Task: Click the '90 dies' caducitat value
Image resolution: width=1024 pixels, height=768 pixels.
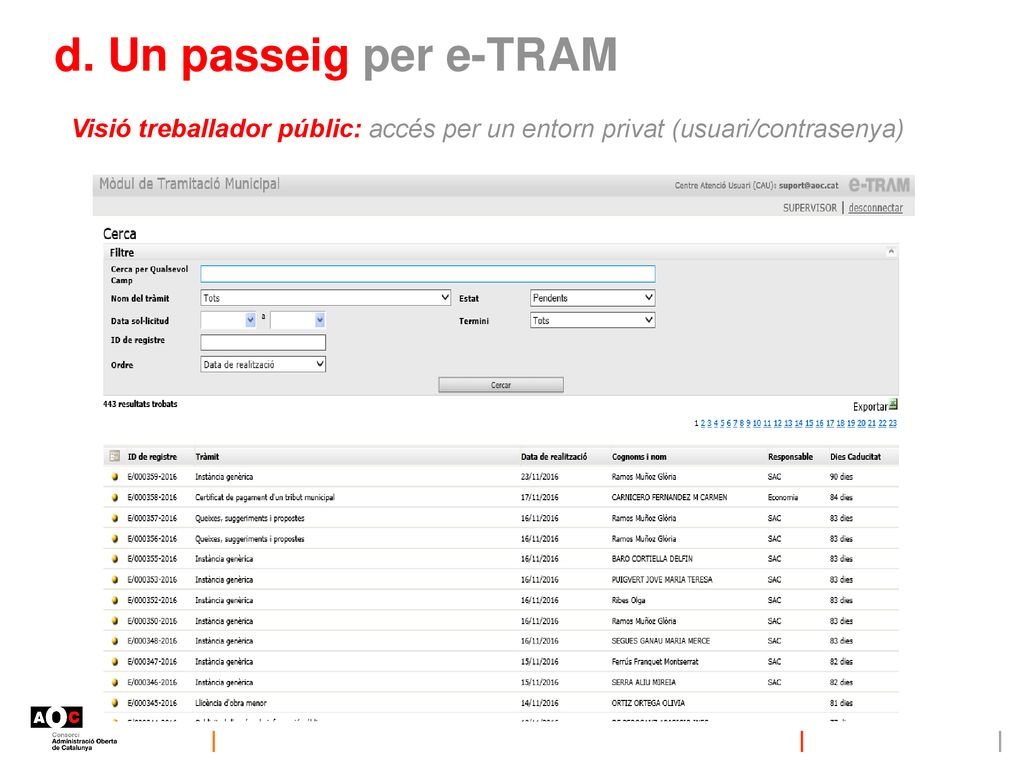Action: 841,477
